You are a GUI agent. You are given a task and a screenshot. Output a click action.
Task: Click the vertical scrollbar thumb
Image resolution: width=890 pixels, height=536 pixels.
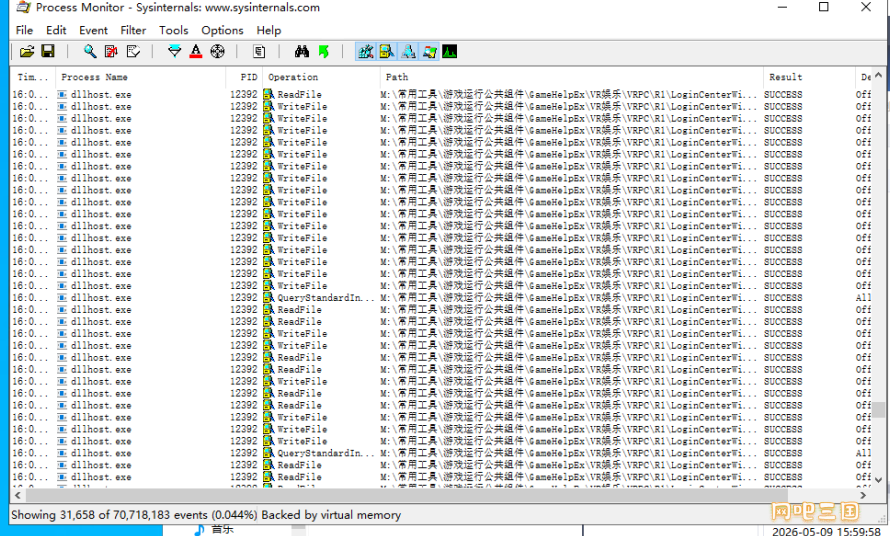point(879,409)
